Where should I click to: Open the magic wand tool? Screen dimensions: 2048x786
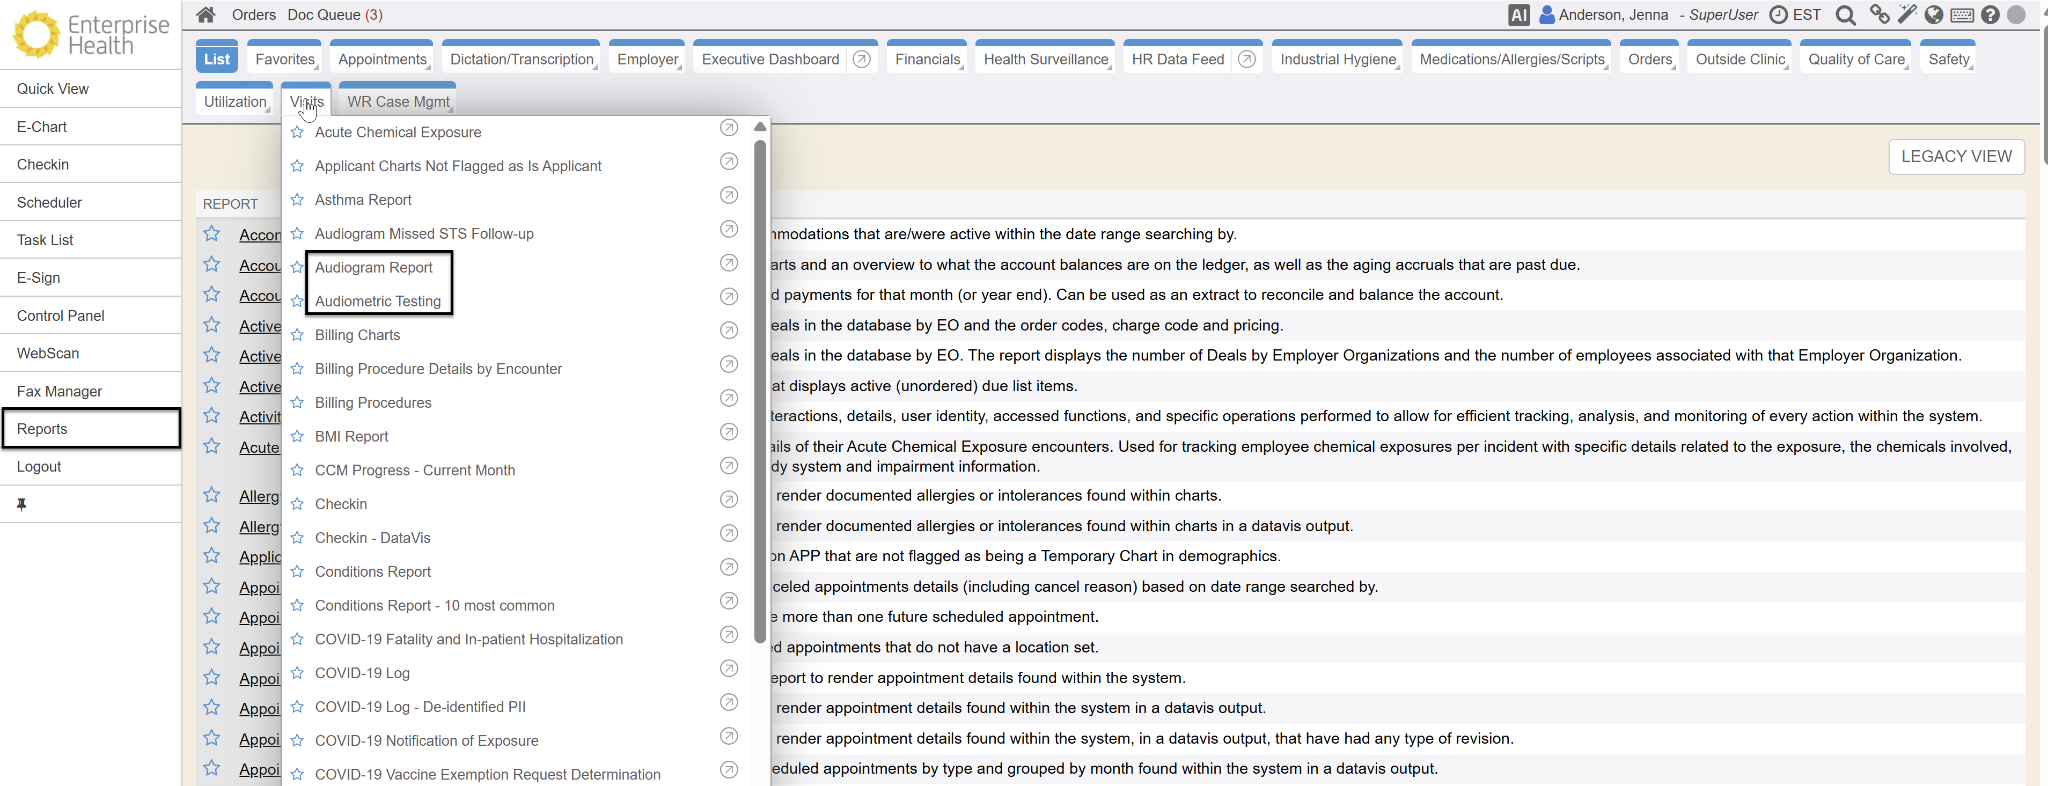(1907, 14)
